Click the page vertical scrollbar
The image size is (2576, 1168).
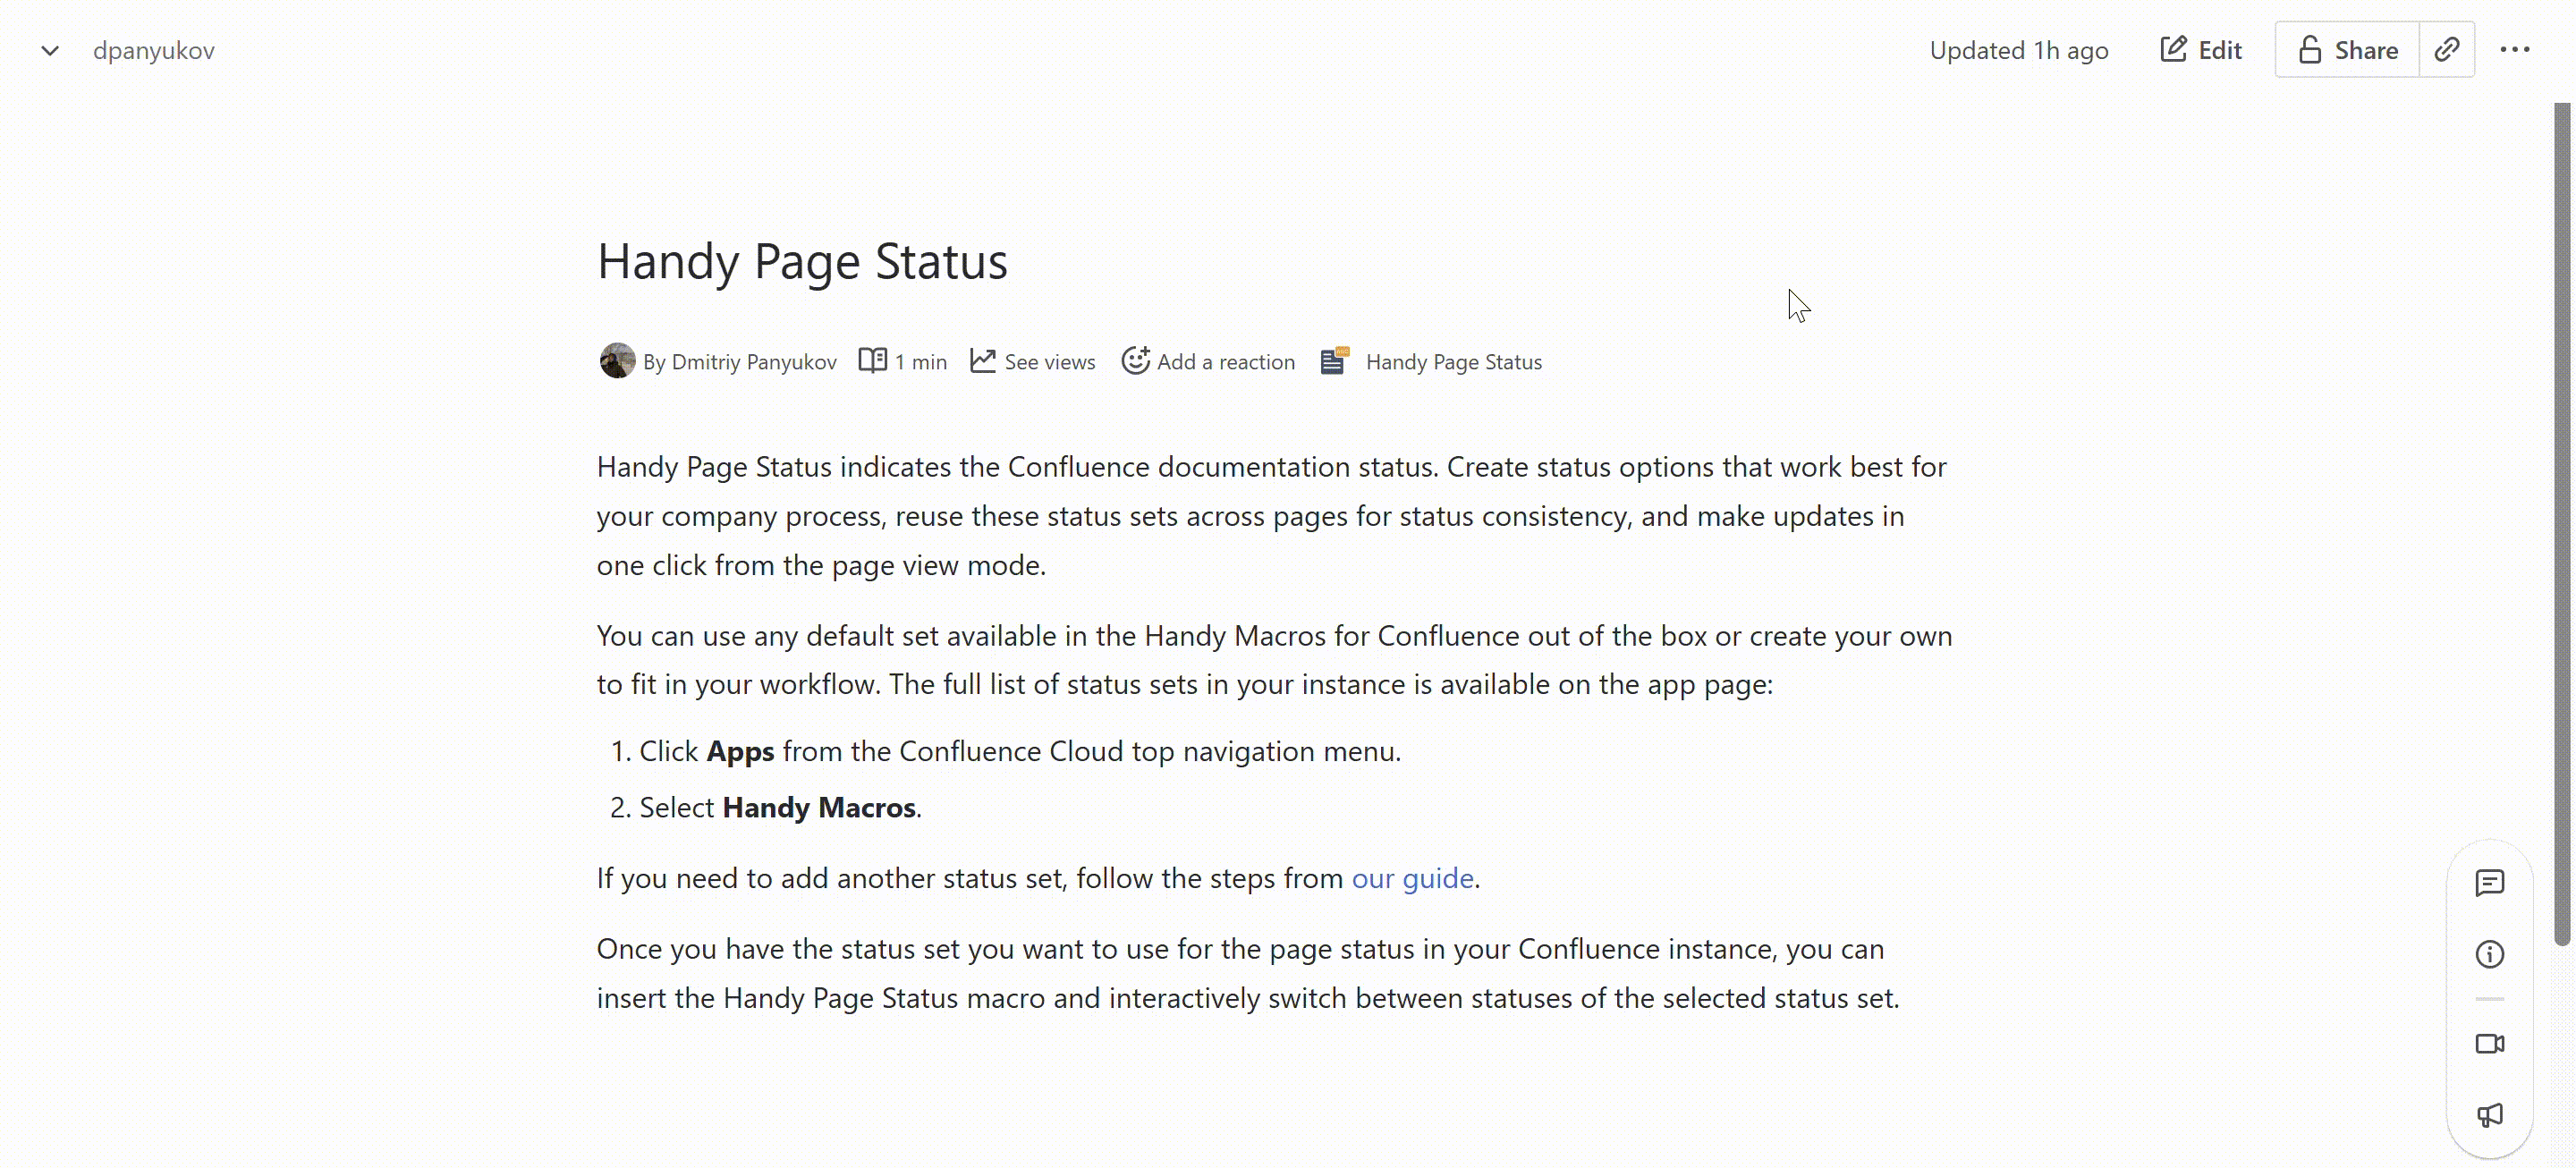point(2561,520)
